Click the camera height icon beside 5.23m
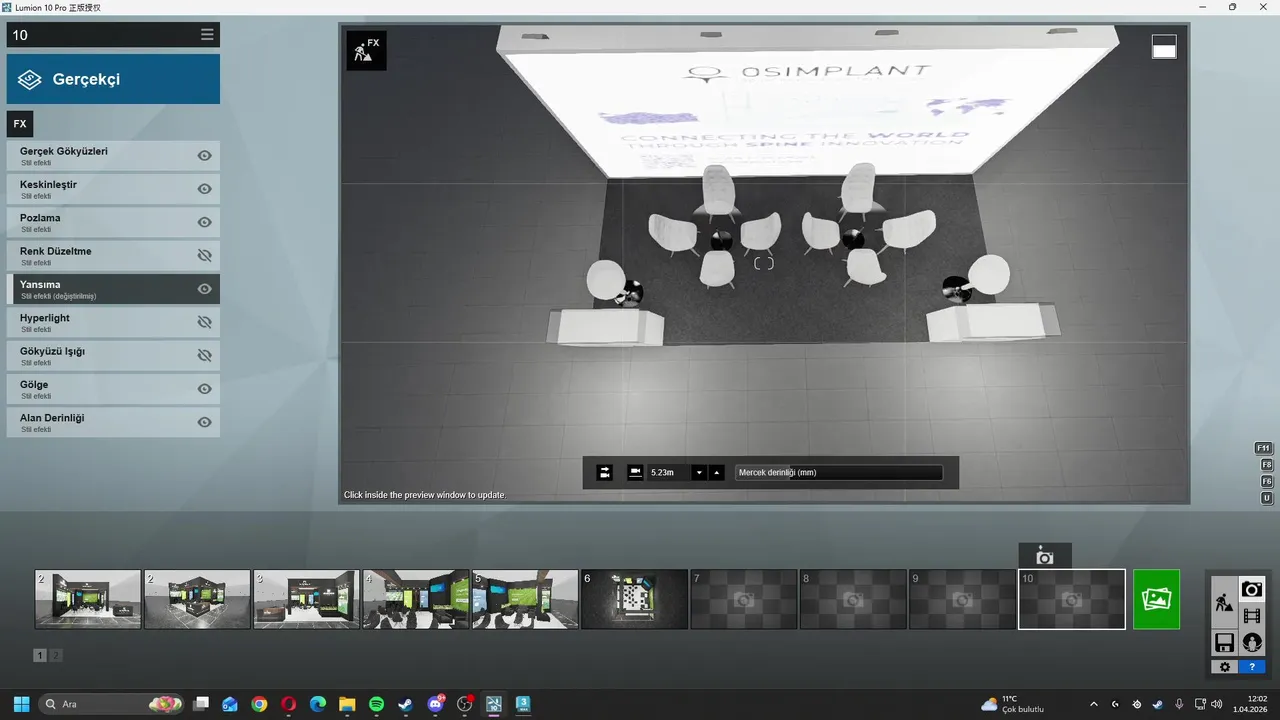Image resolution: width=1280 pixels, height=720 pixels. click(x=635, y=473)
